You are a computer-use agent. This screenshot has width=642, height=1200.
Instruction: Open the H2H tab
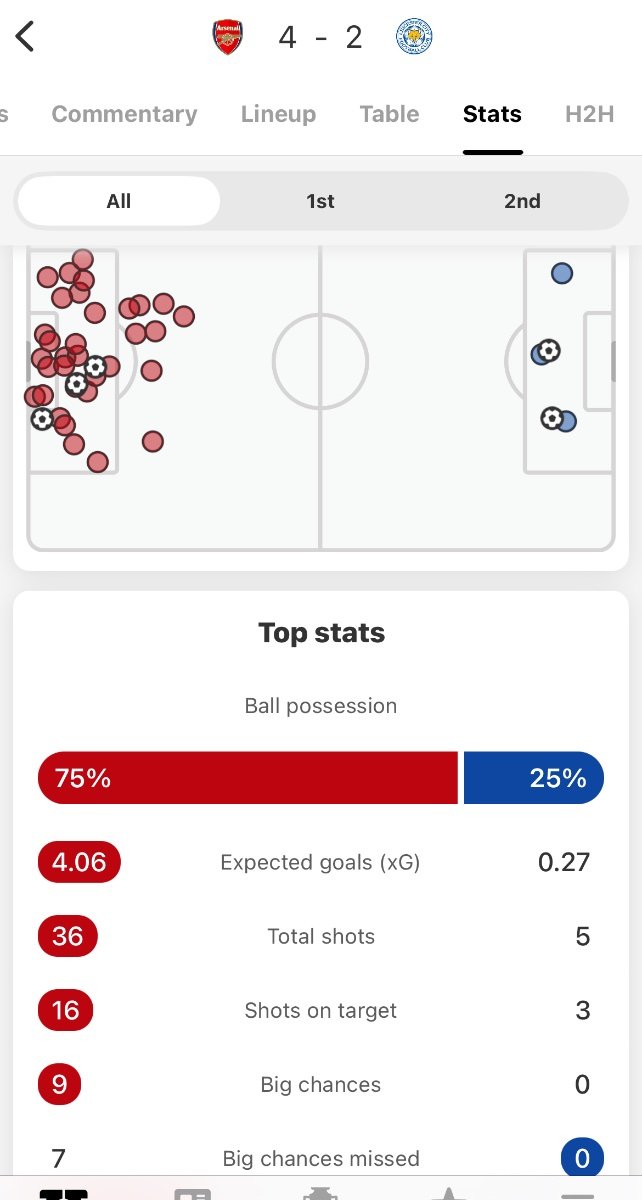tap(589, 114)
